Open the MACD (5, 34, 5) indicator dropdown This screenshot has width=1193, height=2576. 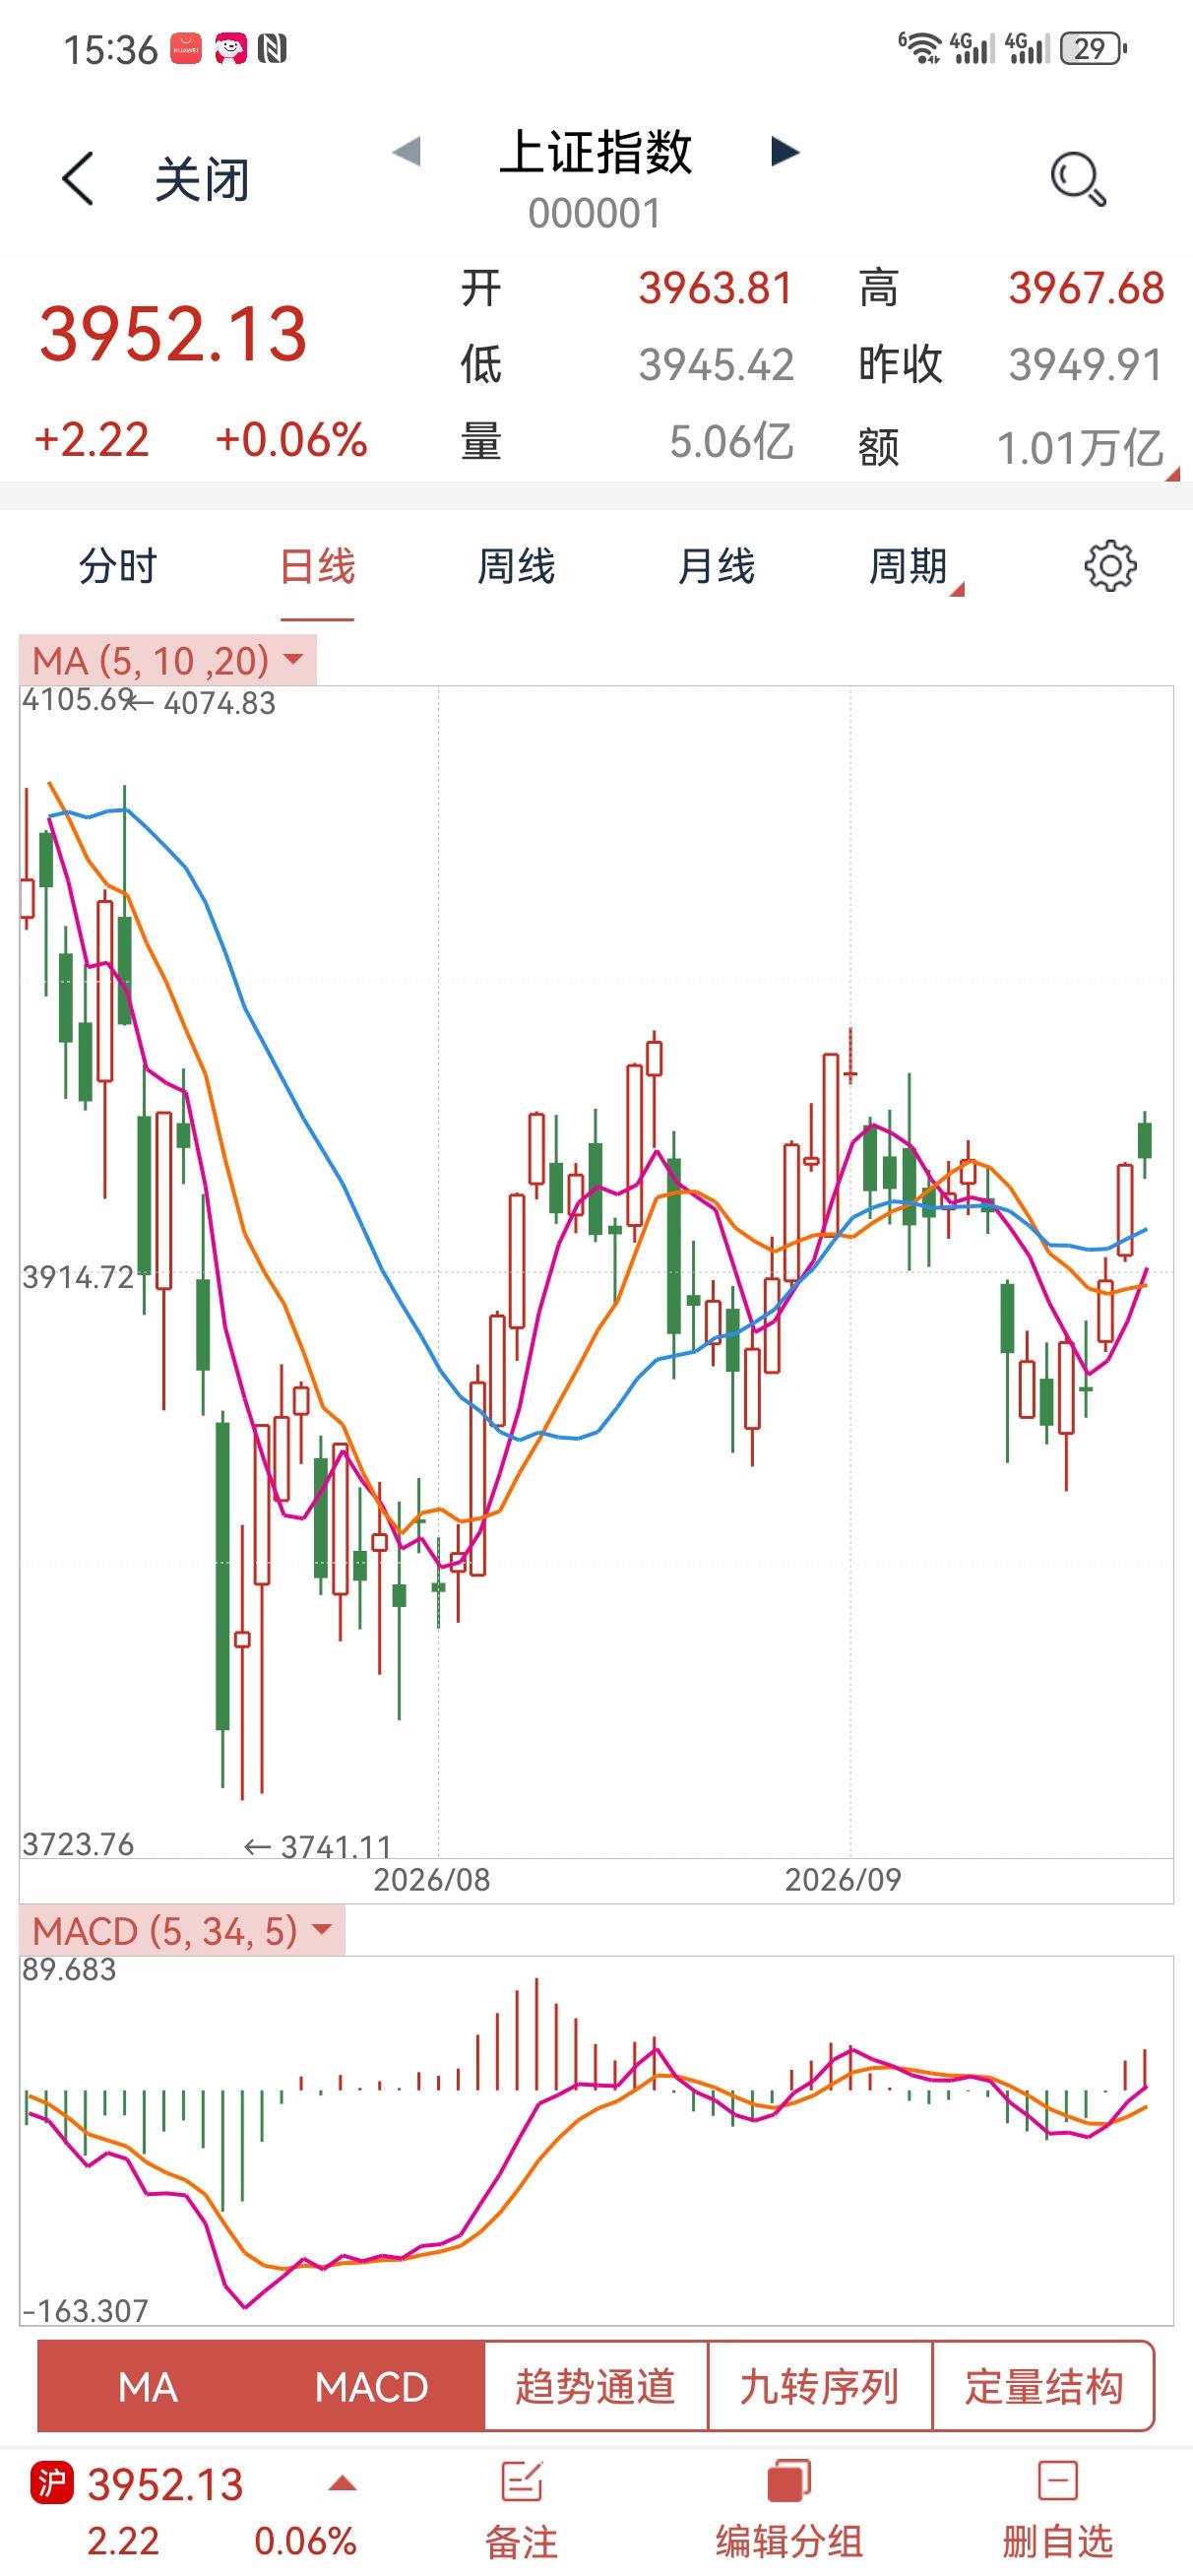click(x=182, y=1931)
